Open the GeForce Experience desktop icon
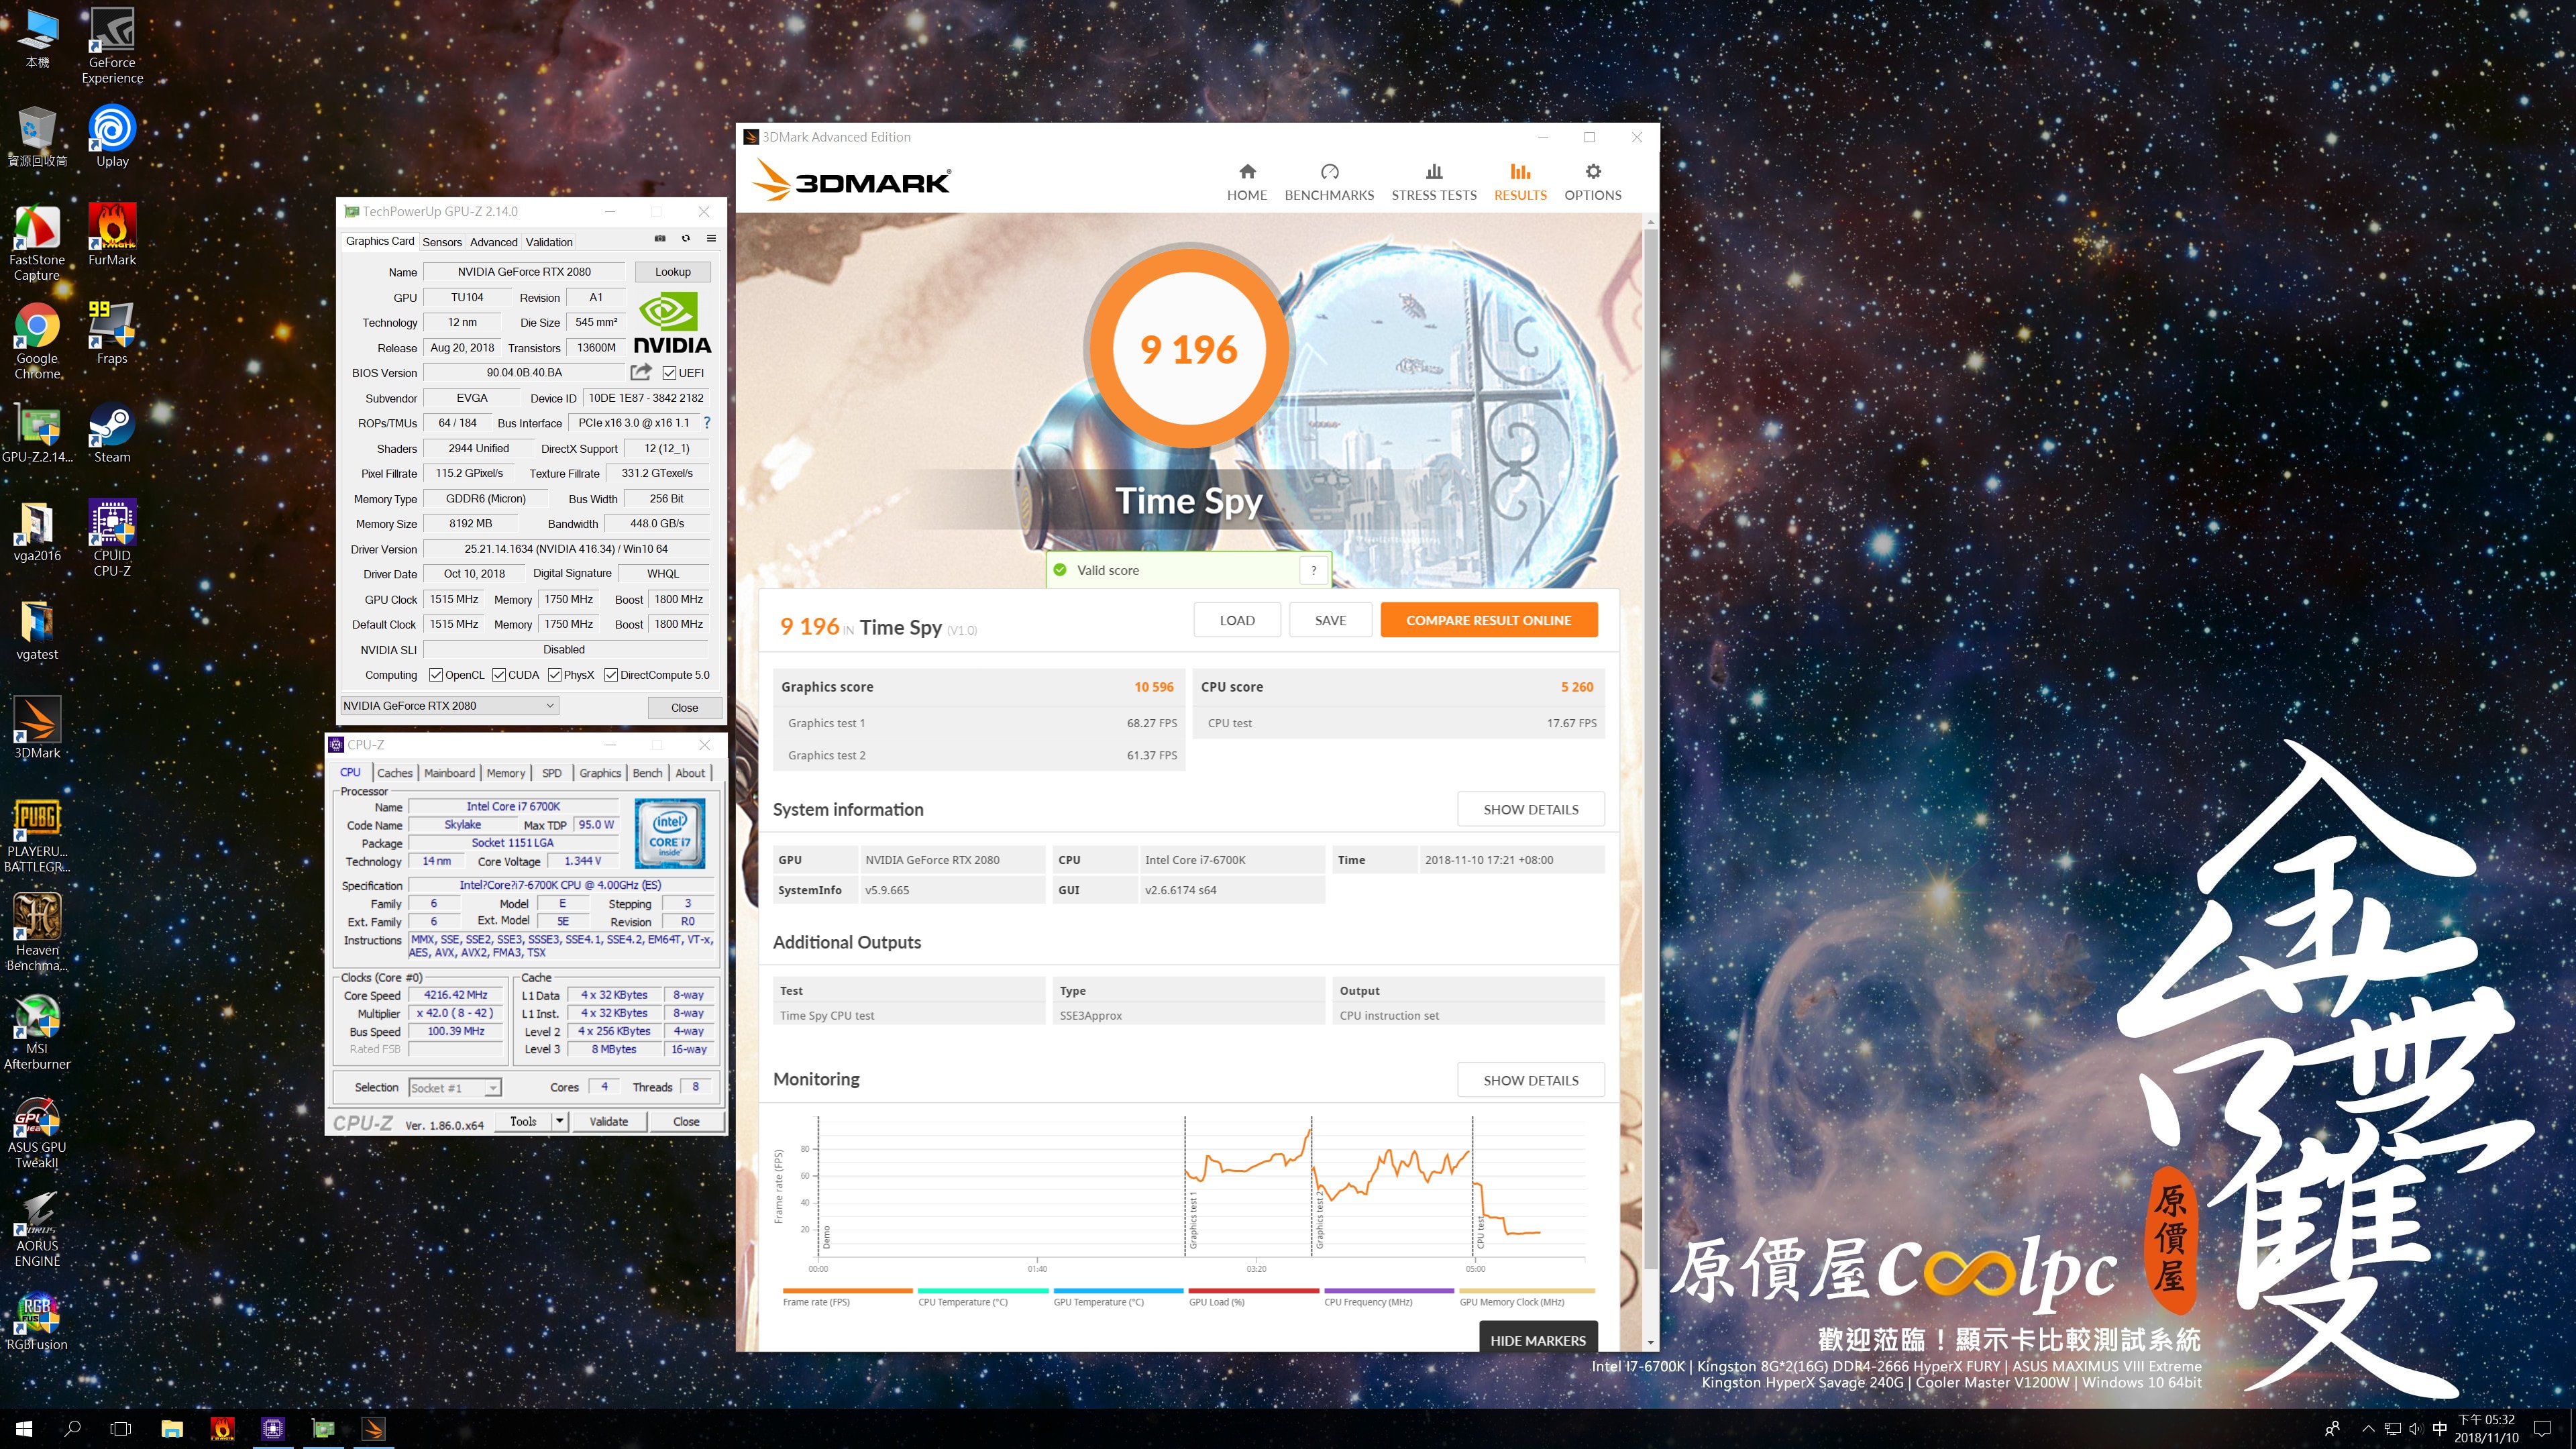 (112, 46)
